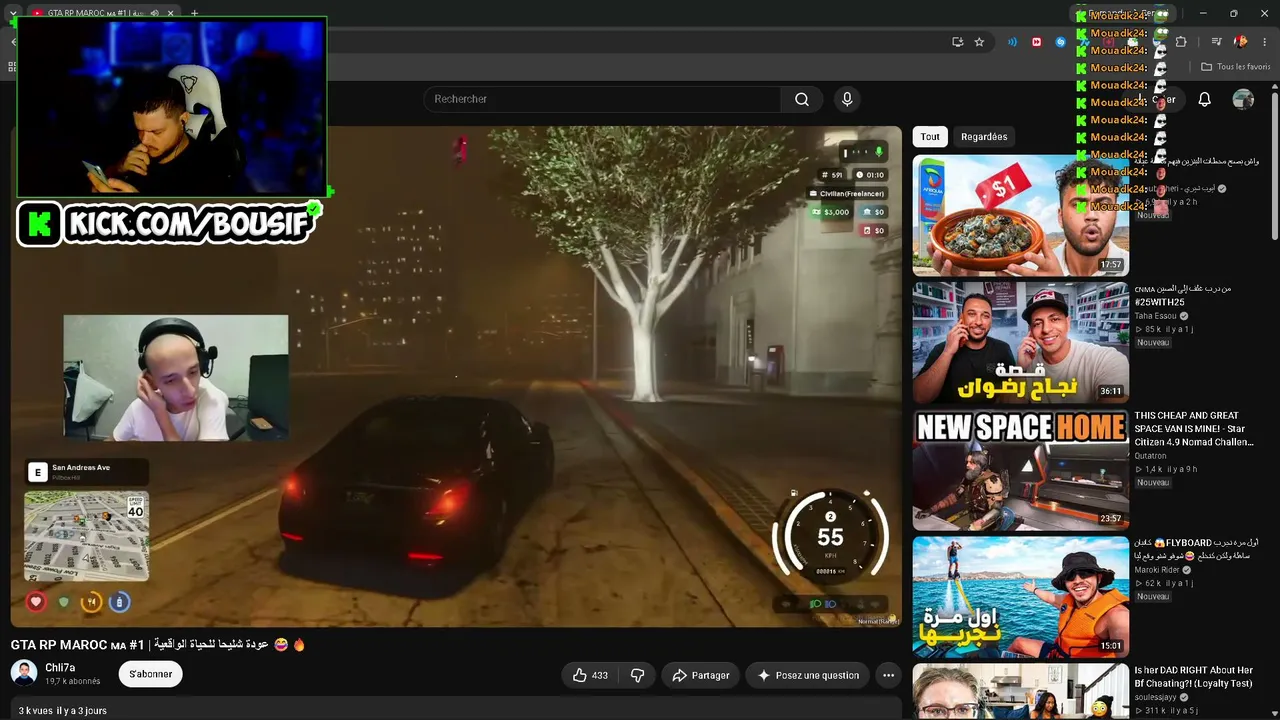Open the Chrome three-dot menu

pos(1265,42)
